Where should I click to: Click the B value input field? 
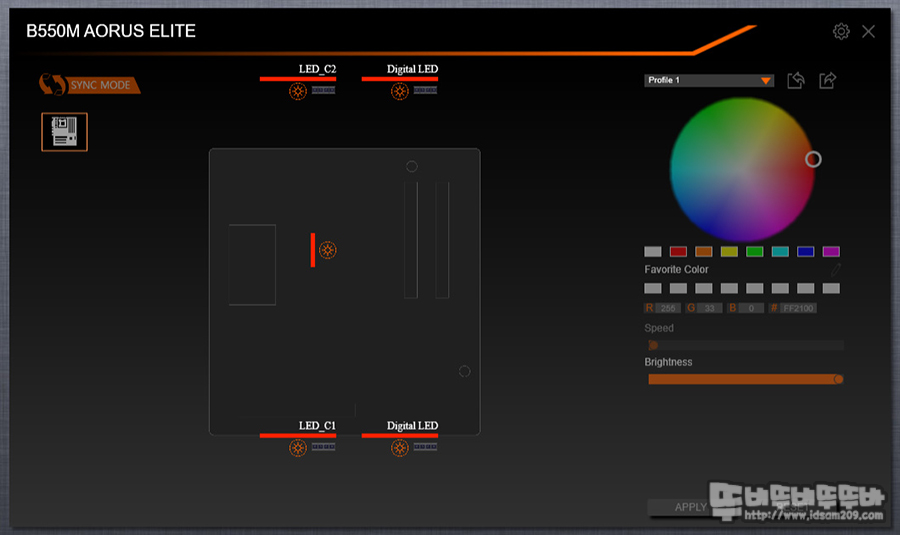click(x=751, y=308)
